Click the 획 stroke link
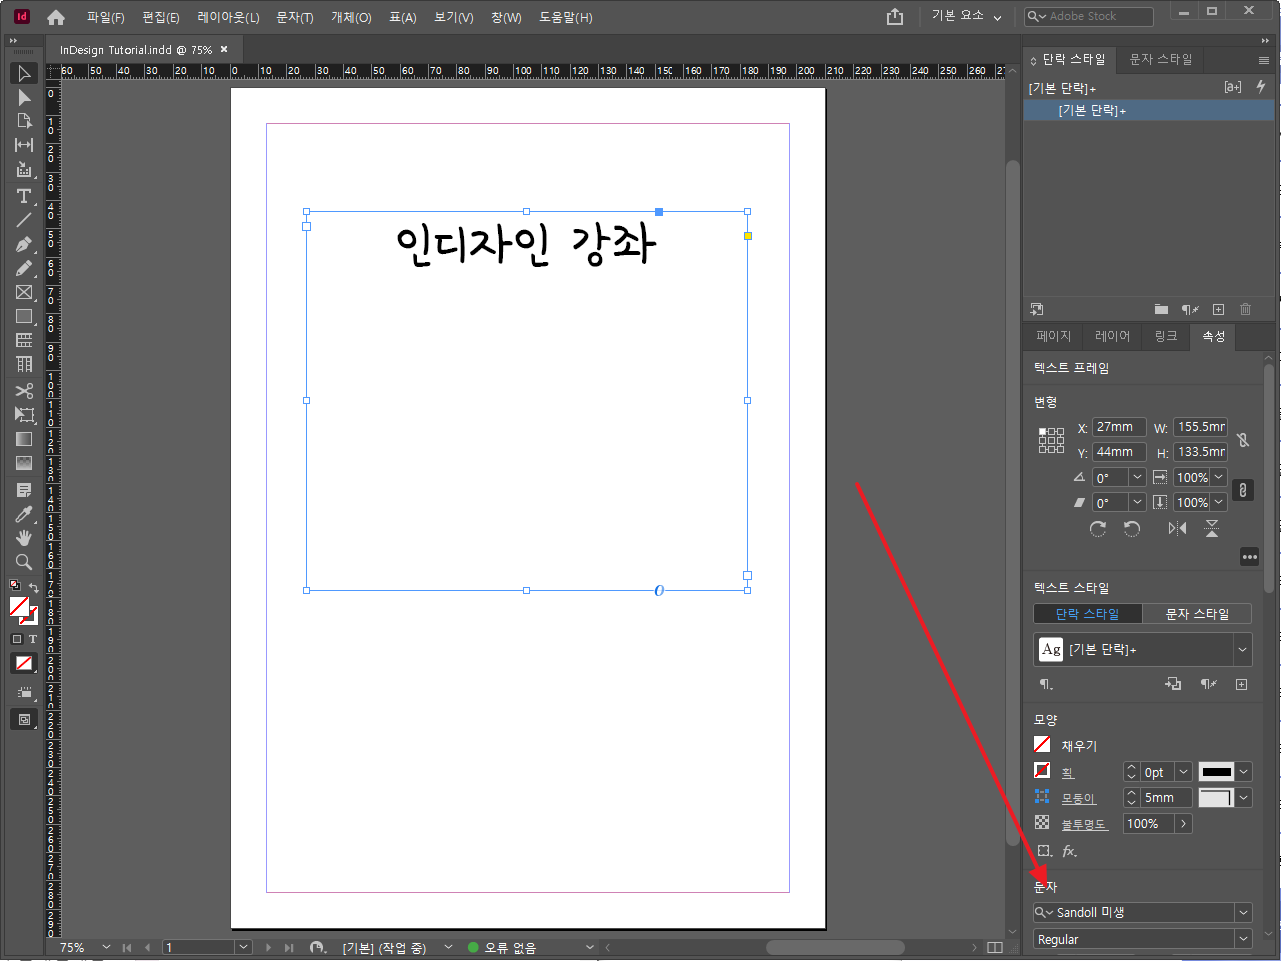The height and width of the screenshot is (961, 1281). pyautogui.click(x=1068, y=773)
